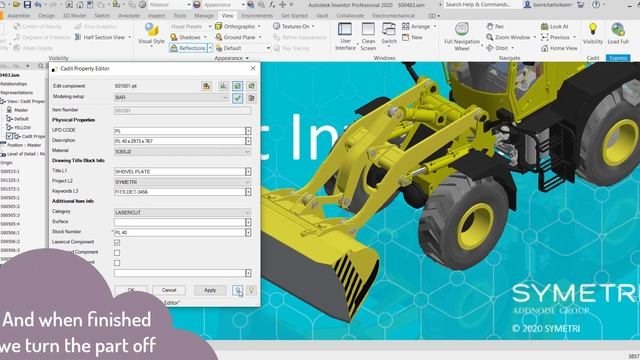Open the User Interface options

point(345,36)
